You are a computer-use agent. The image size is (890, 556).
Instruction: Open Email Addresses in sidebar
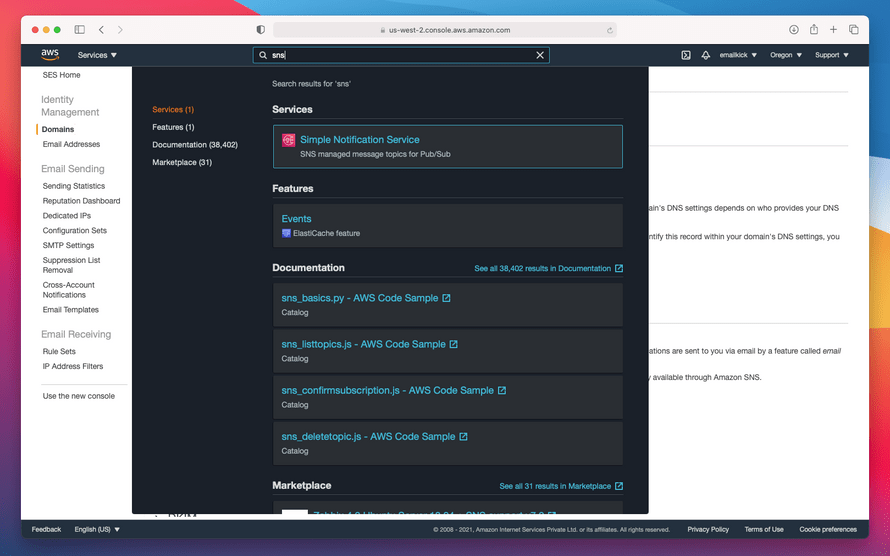coord(71,144)
